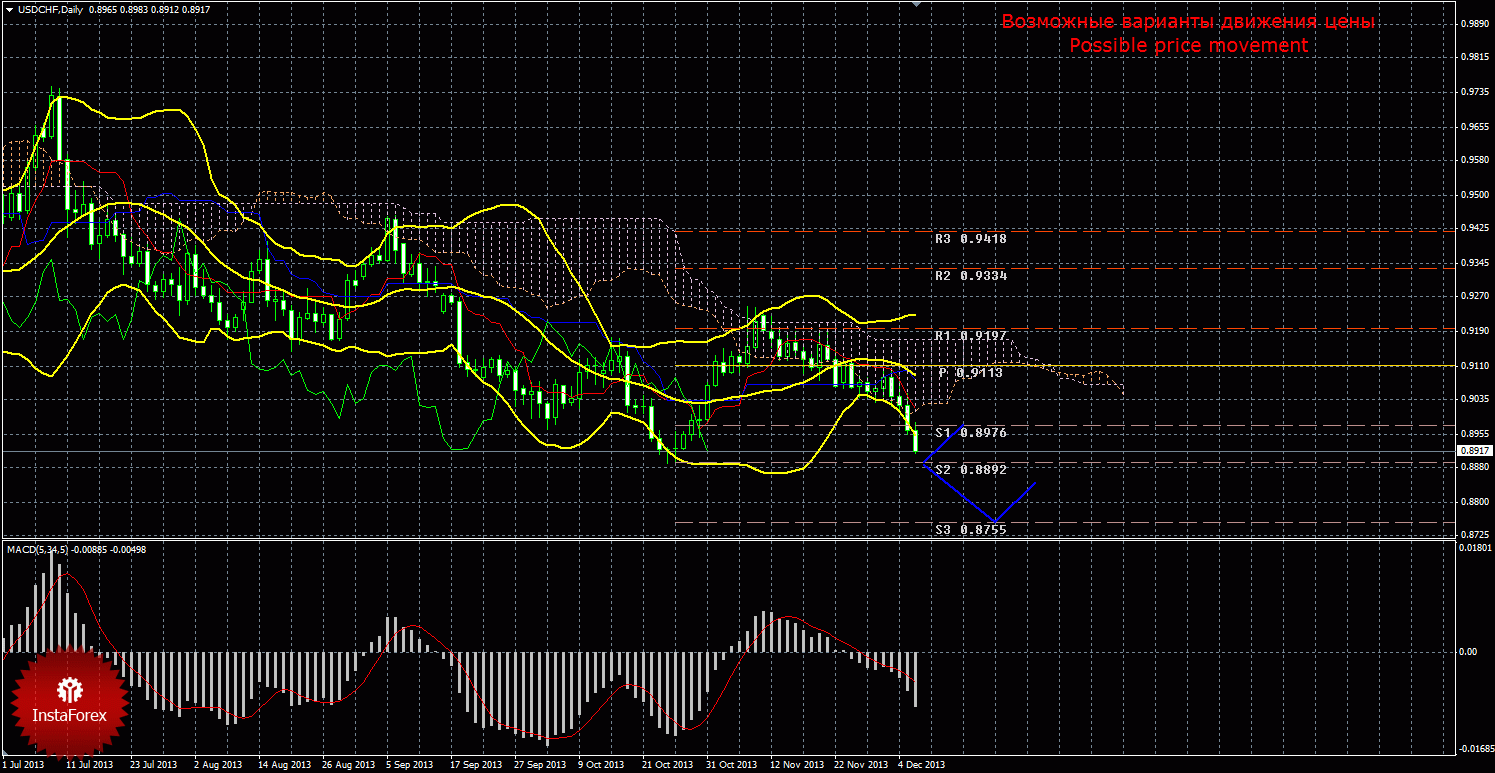Click the last white candlestick at the current price

[915, 440]
